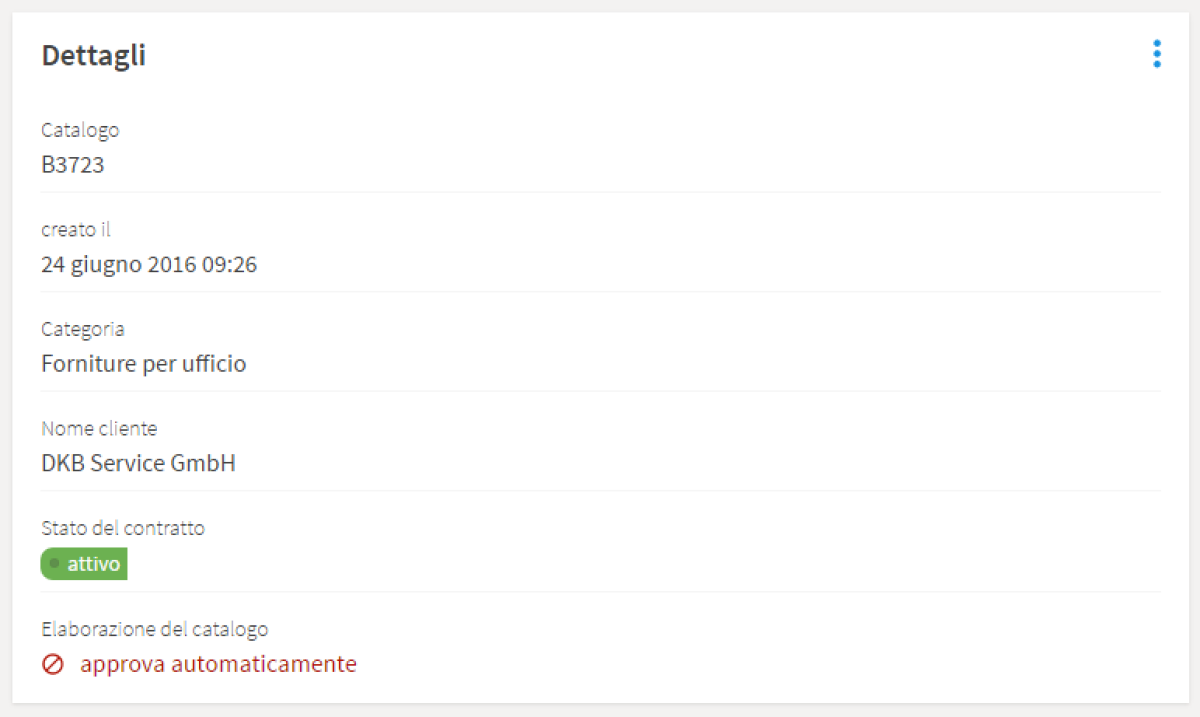Click DKB Service GmbH customer name

point(138,464)
